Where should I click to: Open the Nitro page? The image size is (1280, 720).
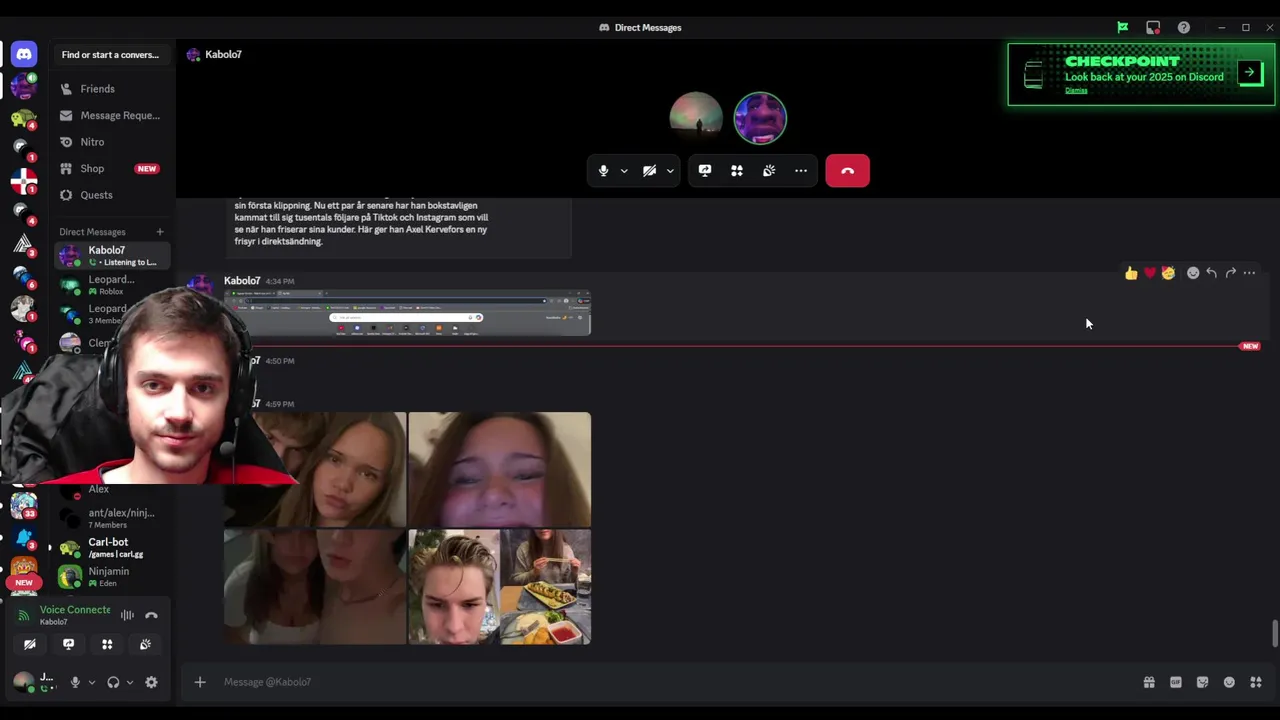click(112, 142)
